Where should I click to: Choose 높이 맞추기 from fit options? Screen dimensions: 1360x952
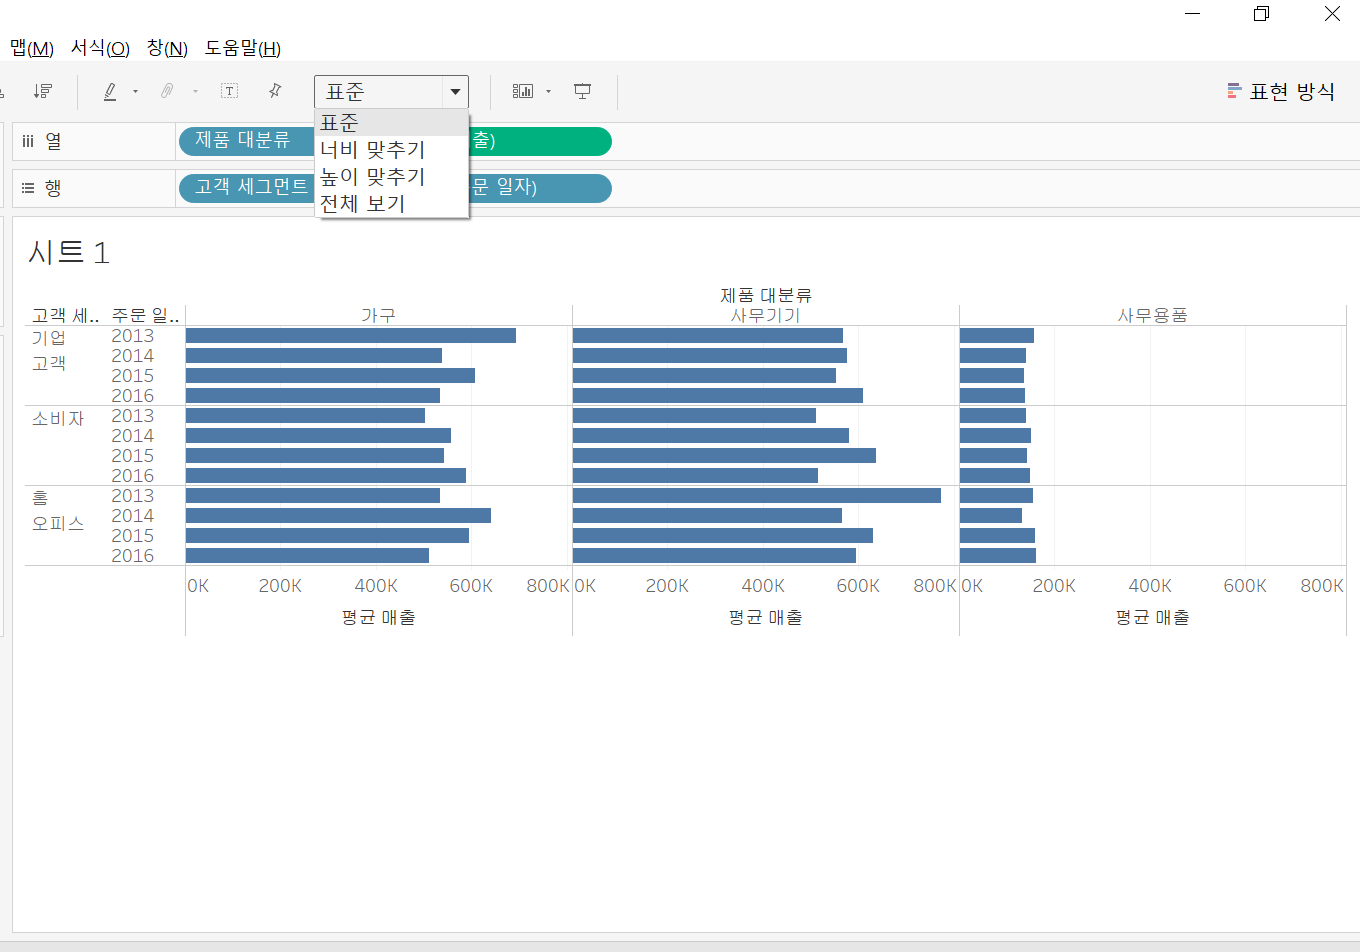point(392,177)
